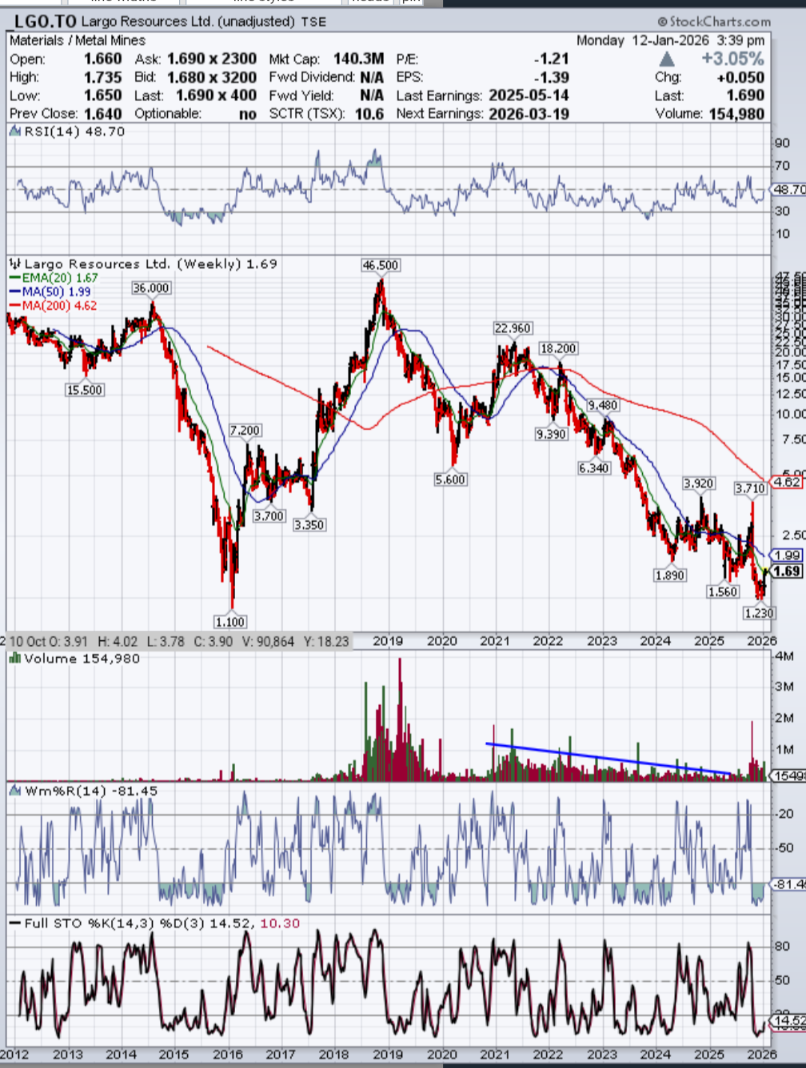
Task: Click the EPS value -1.39
Action: coord(551,78)
